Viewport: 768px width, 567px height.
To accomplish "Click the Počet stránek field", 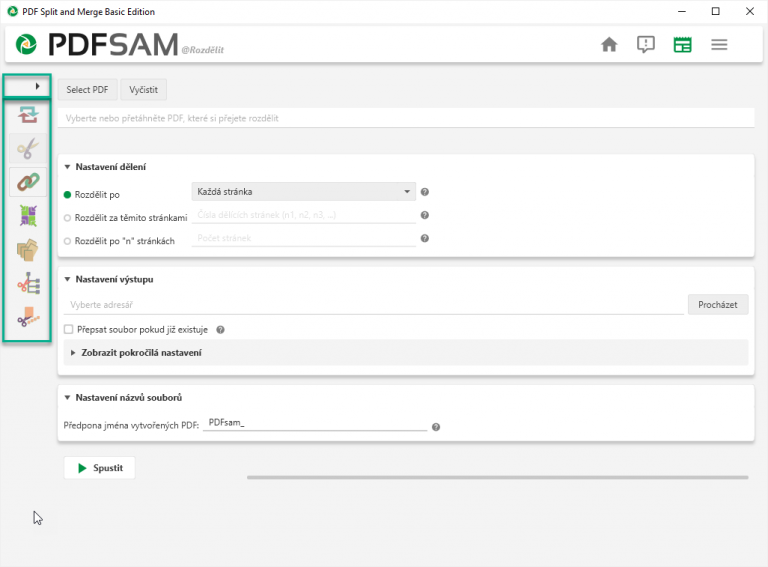I will coord(304,238).
